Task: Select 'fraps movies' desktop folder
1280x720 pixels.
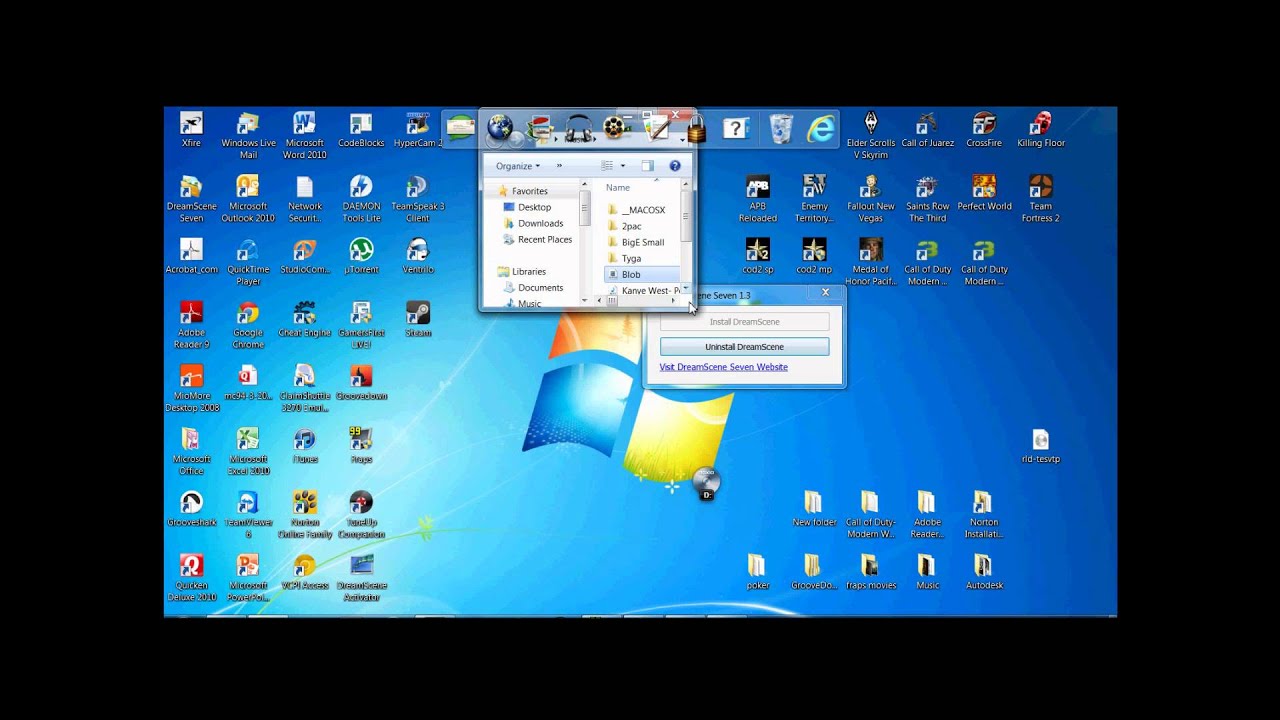Action: 870,572
